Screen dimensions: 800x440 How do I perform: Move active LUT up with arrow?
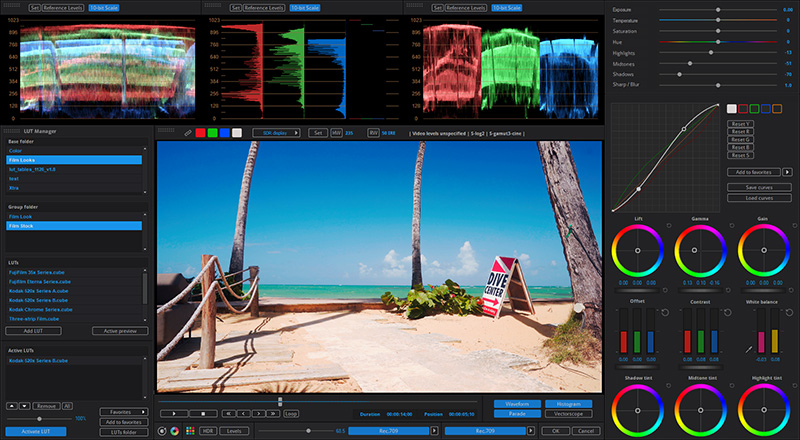pos(12,406)
